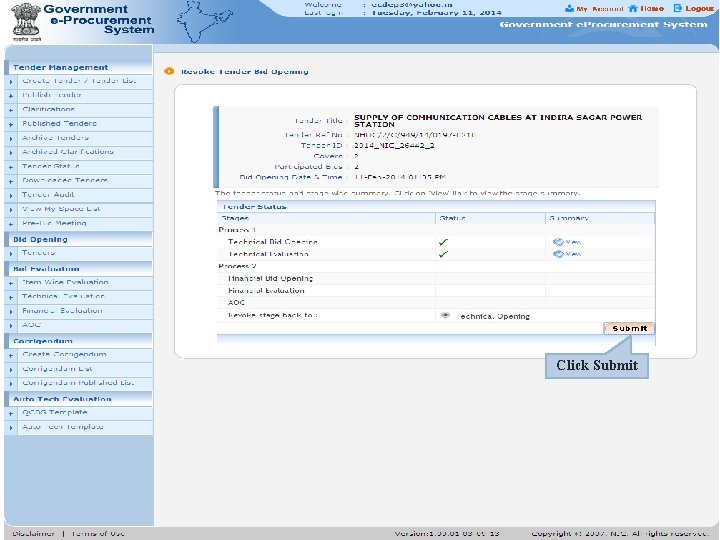Click the Corrigendum section header
Screen dimensions: 720x540
click(x=78, y=341)
